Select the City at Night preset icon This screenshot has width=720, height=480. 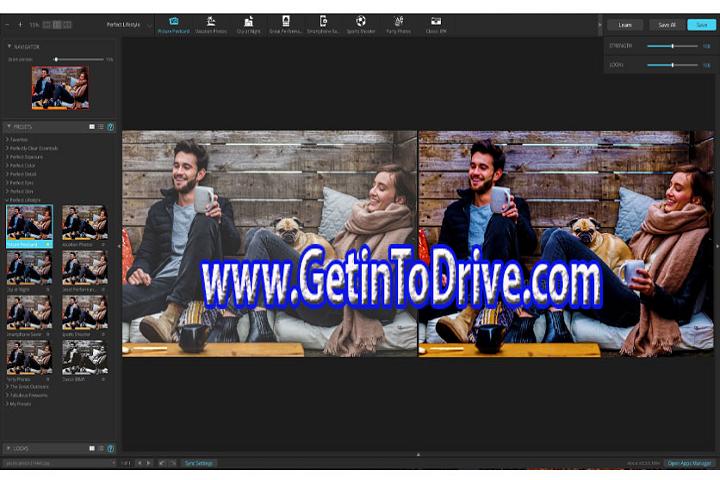pos(248,25)
